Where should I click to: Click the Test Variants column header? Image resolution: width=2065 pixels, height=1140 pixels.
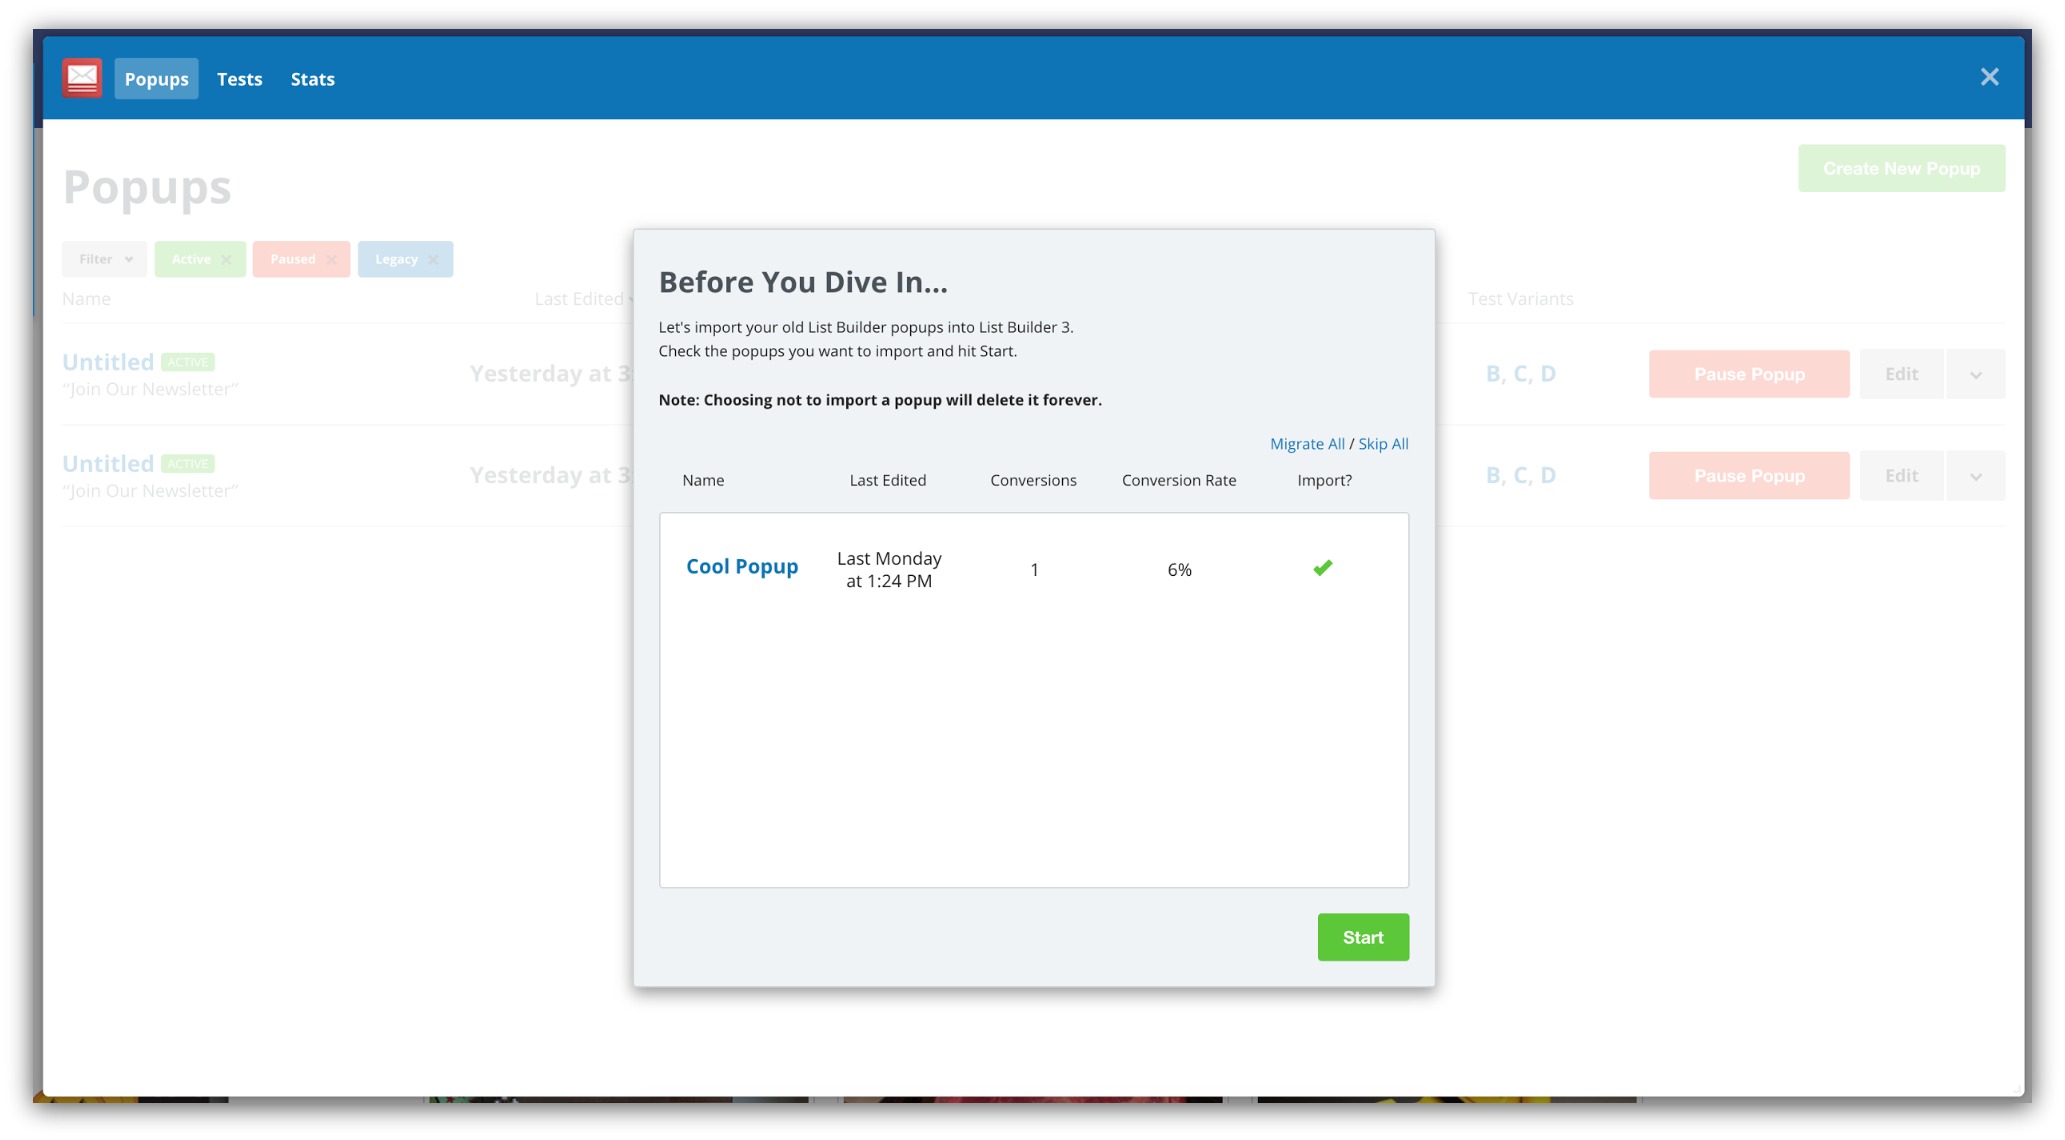click(1520, 299)
